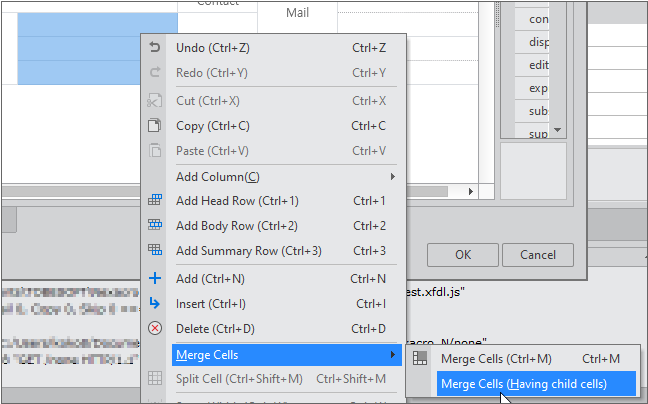The width and height of the screenshot is (648, 404).
Task: Click the Insert arrow icon
Action: point(154,303)
